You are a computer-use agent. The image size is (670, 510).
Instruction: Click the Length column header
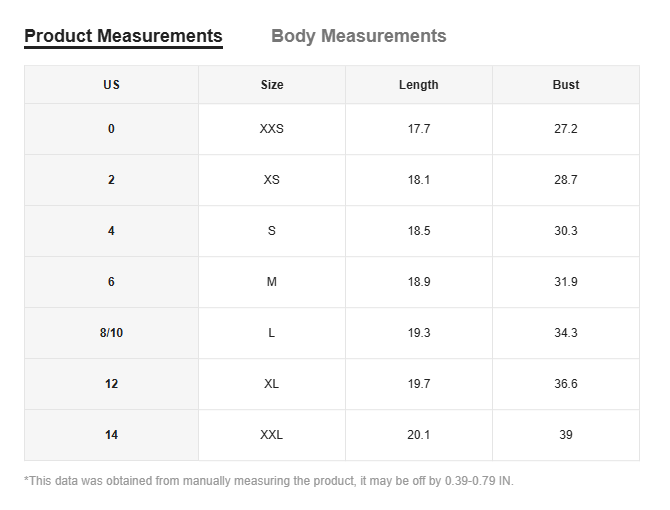click(x=418, y=85)
